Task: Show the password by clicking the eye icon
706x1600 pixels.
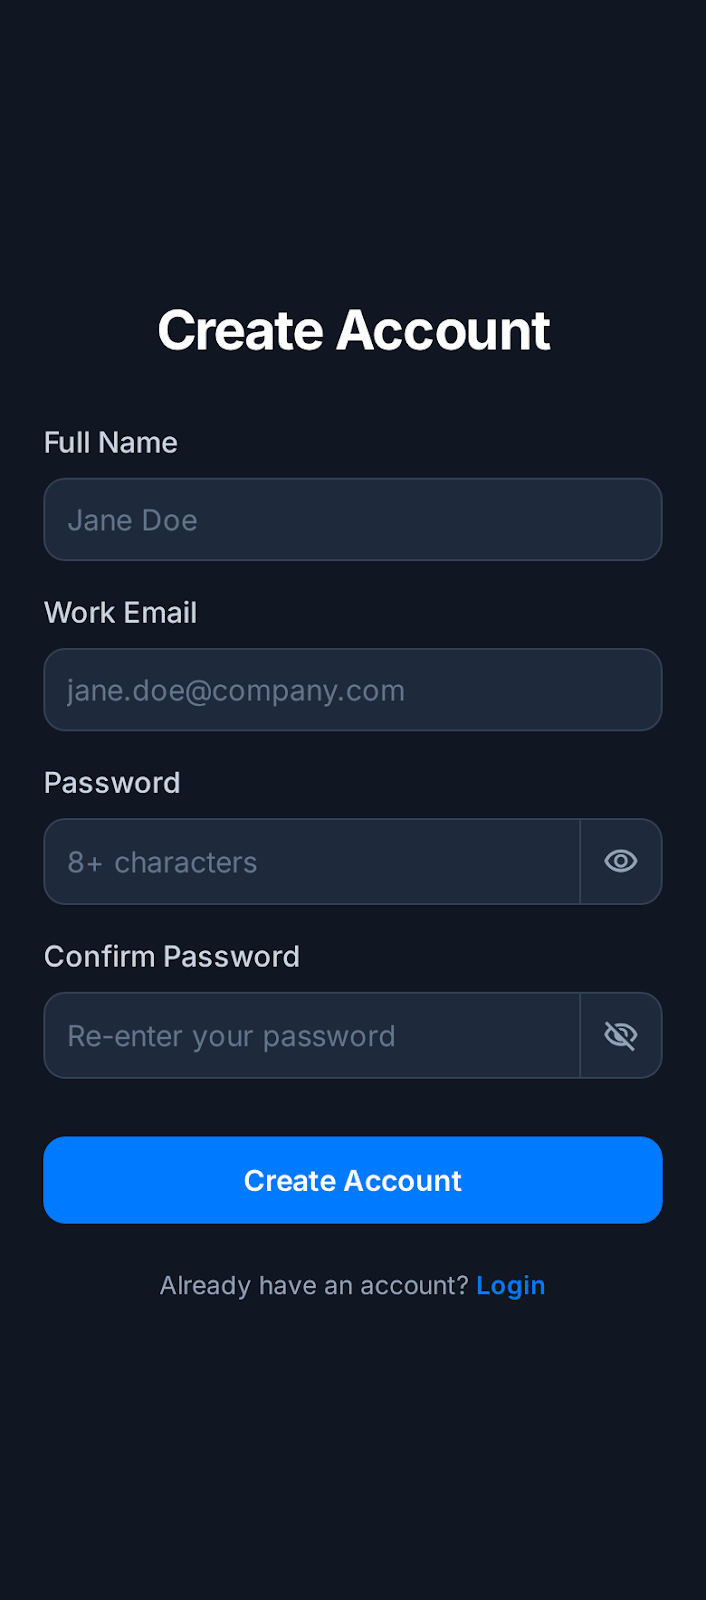Action: tap(620, 861)
